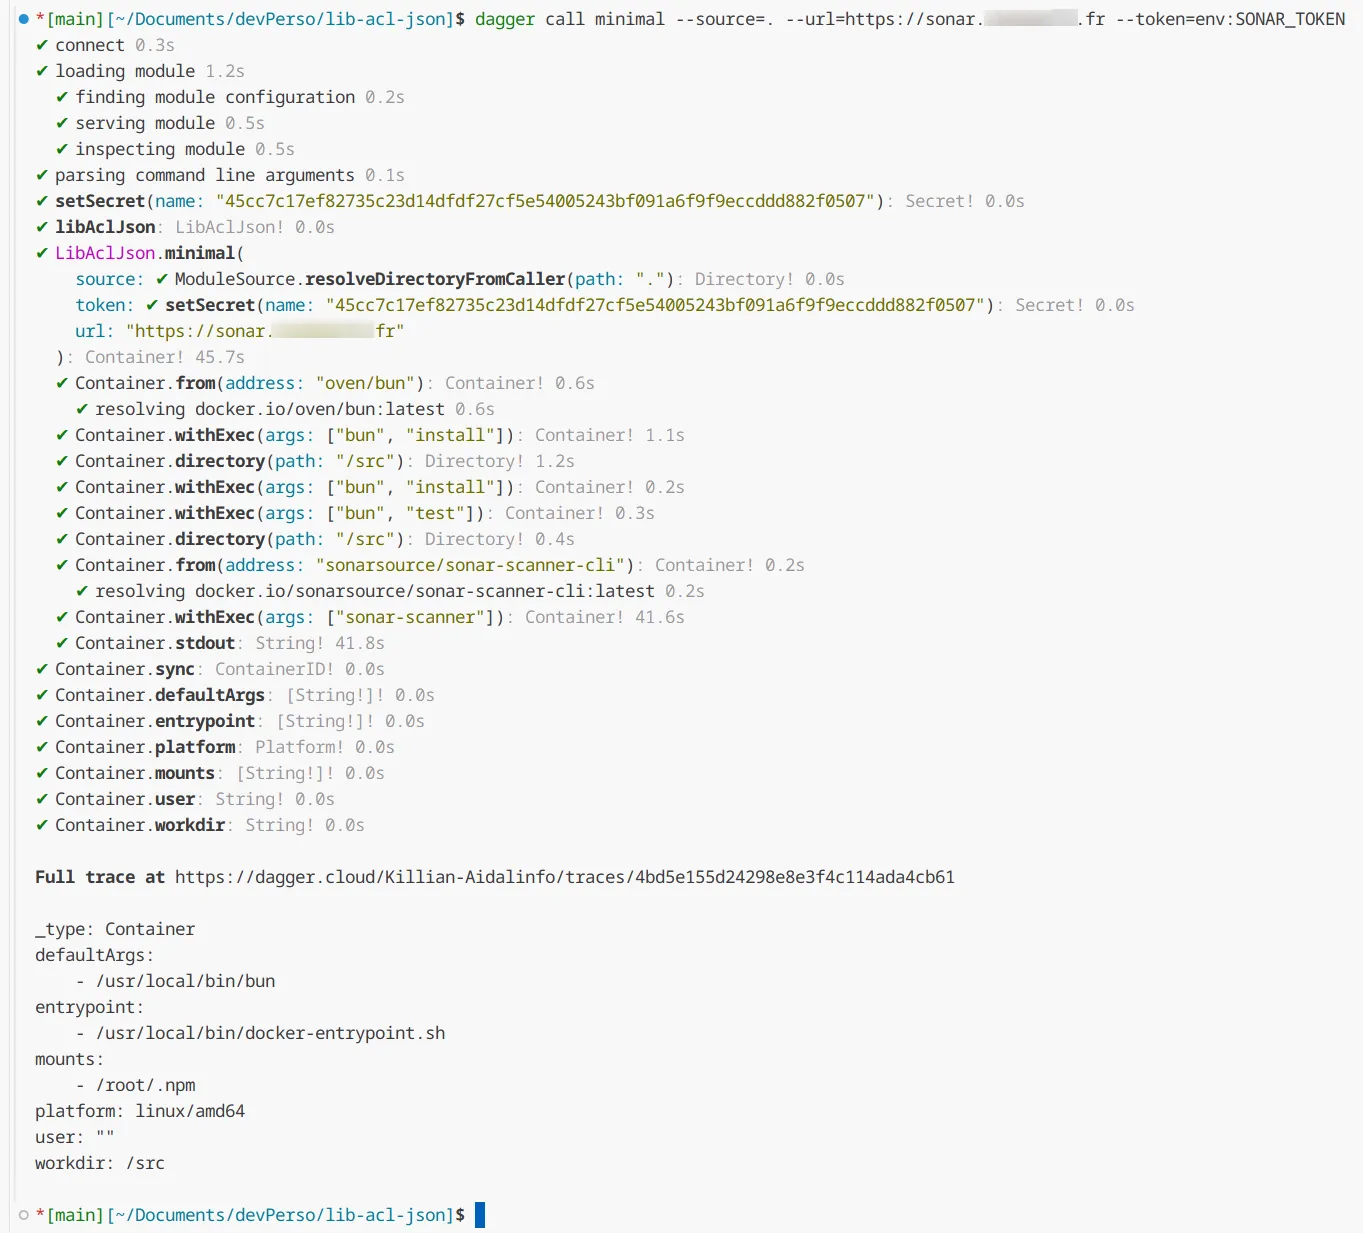Click the '/root/.npm' mounts entry
Viewport: 1364px width, 1234px height.
click(145, 1085)
